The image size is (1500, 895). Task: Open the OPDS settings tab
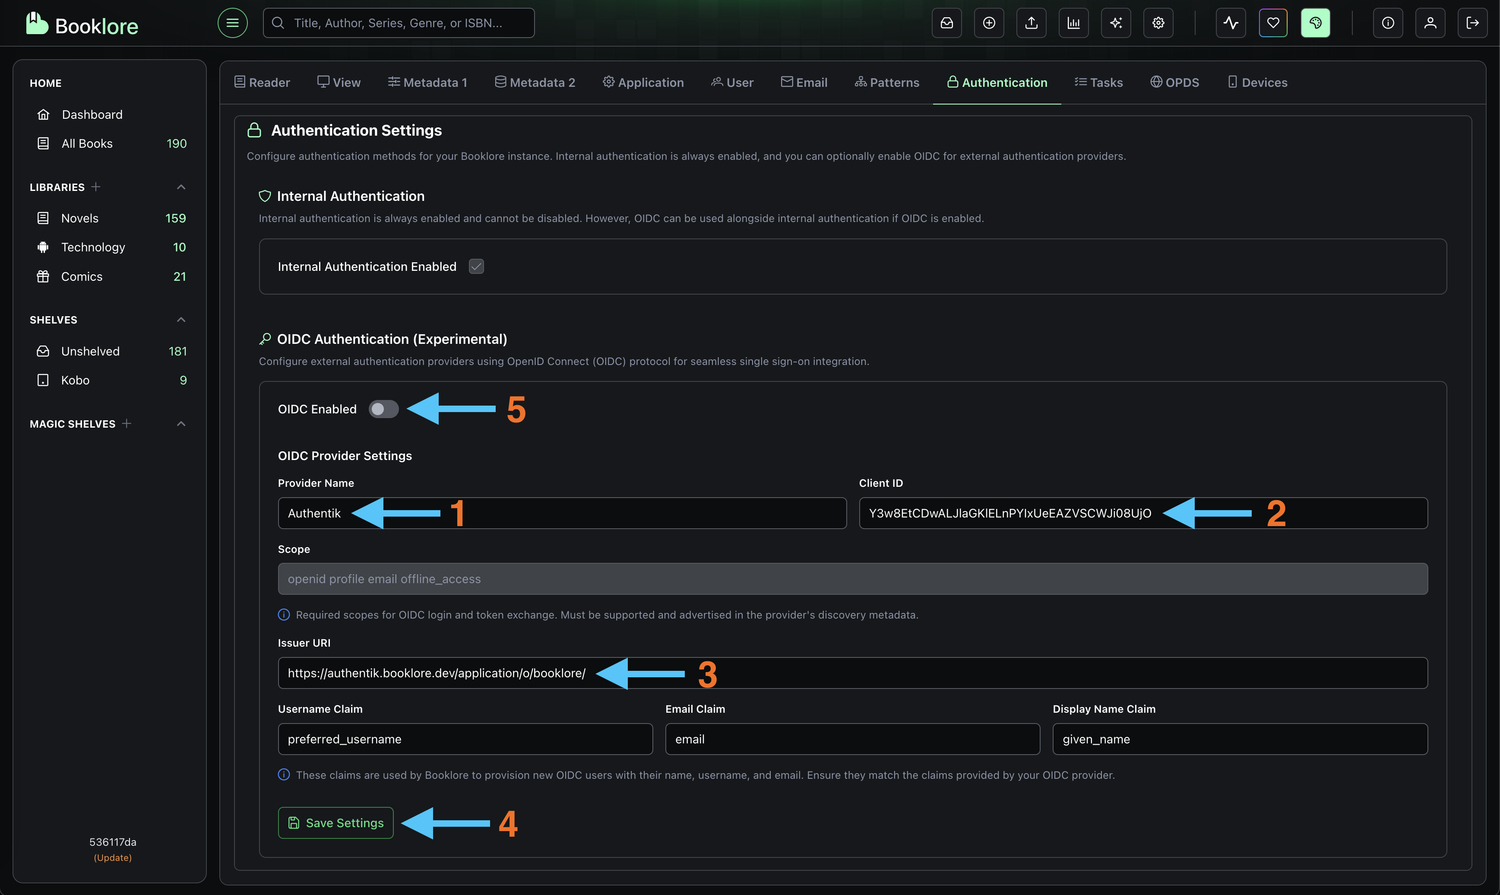coord(1175,82)
